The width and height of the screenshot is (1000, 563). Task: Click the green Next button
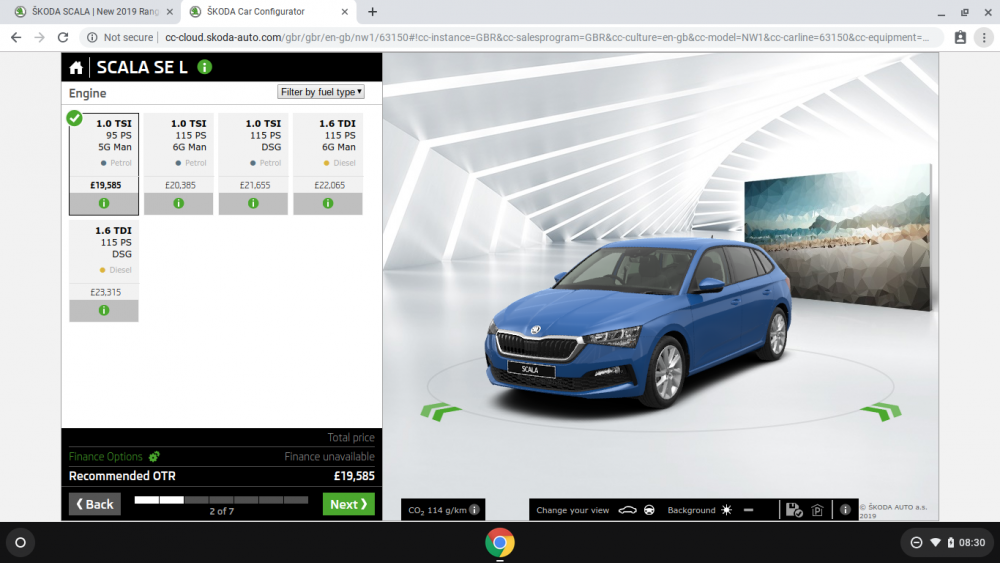[349, 504]
